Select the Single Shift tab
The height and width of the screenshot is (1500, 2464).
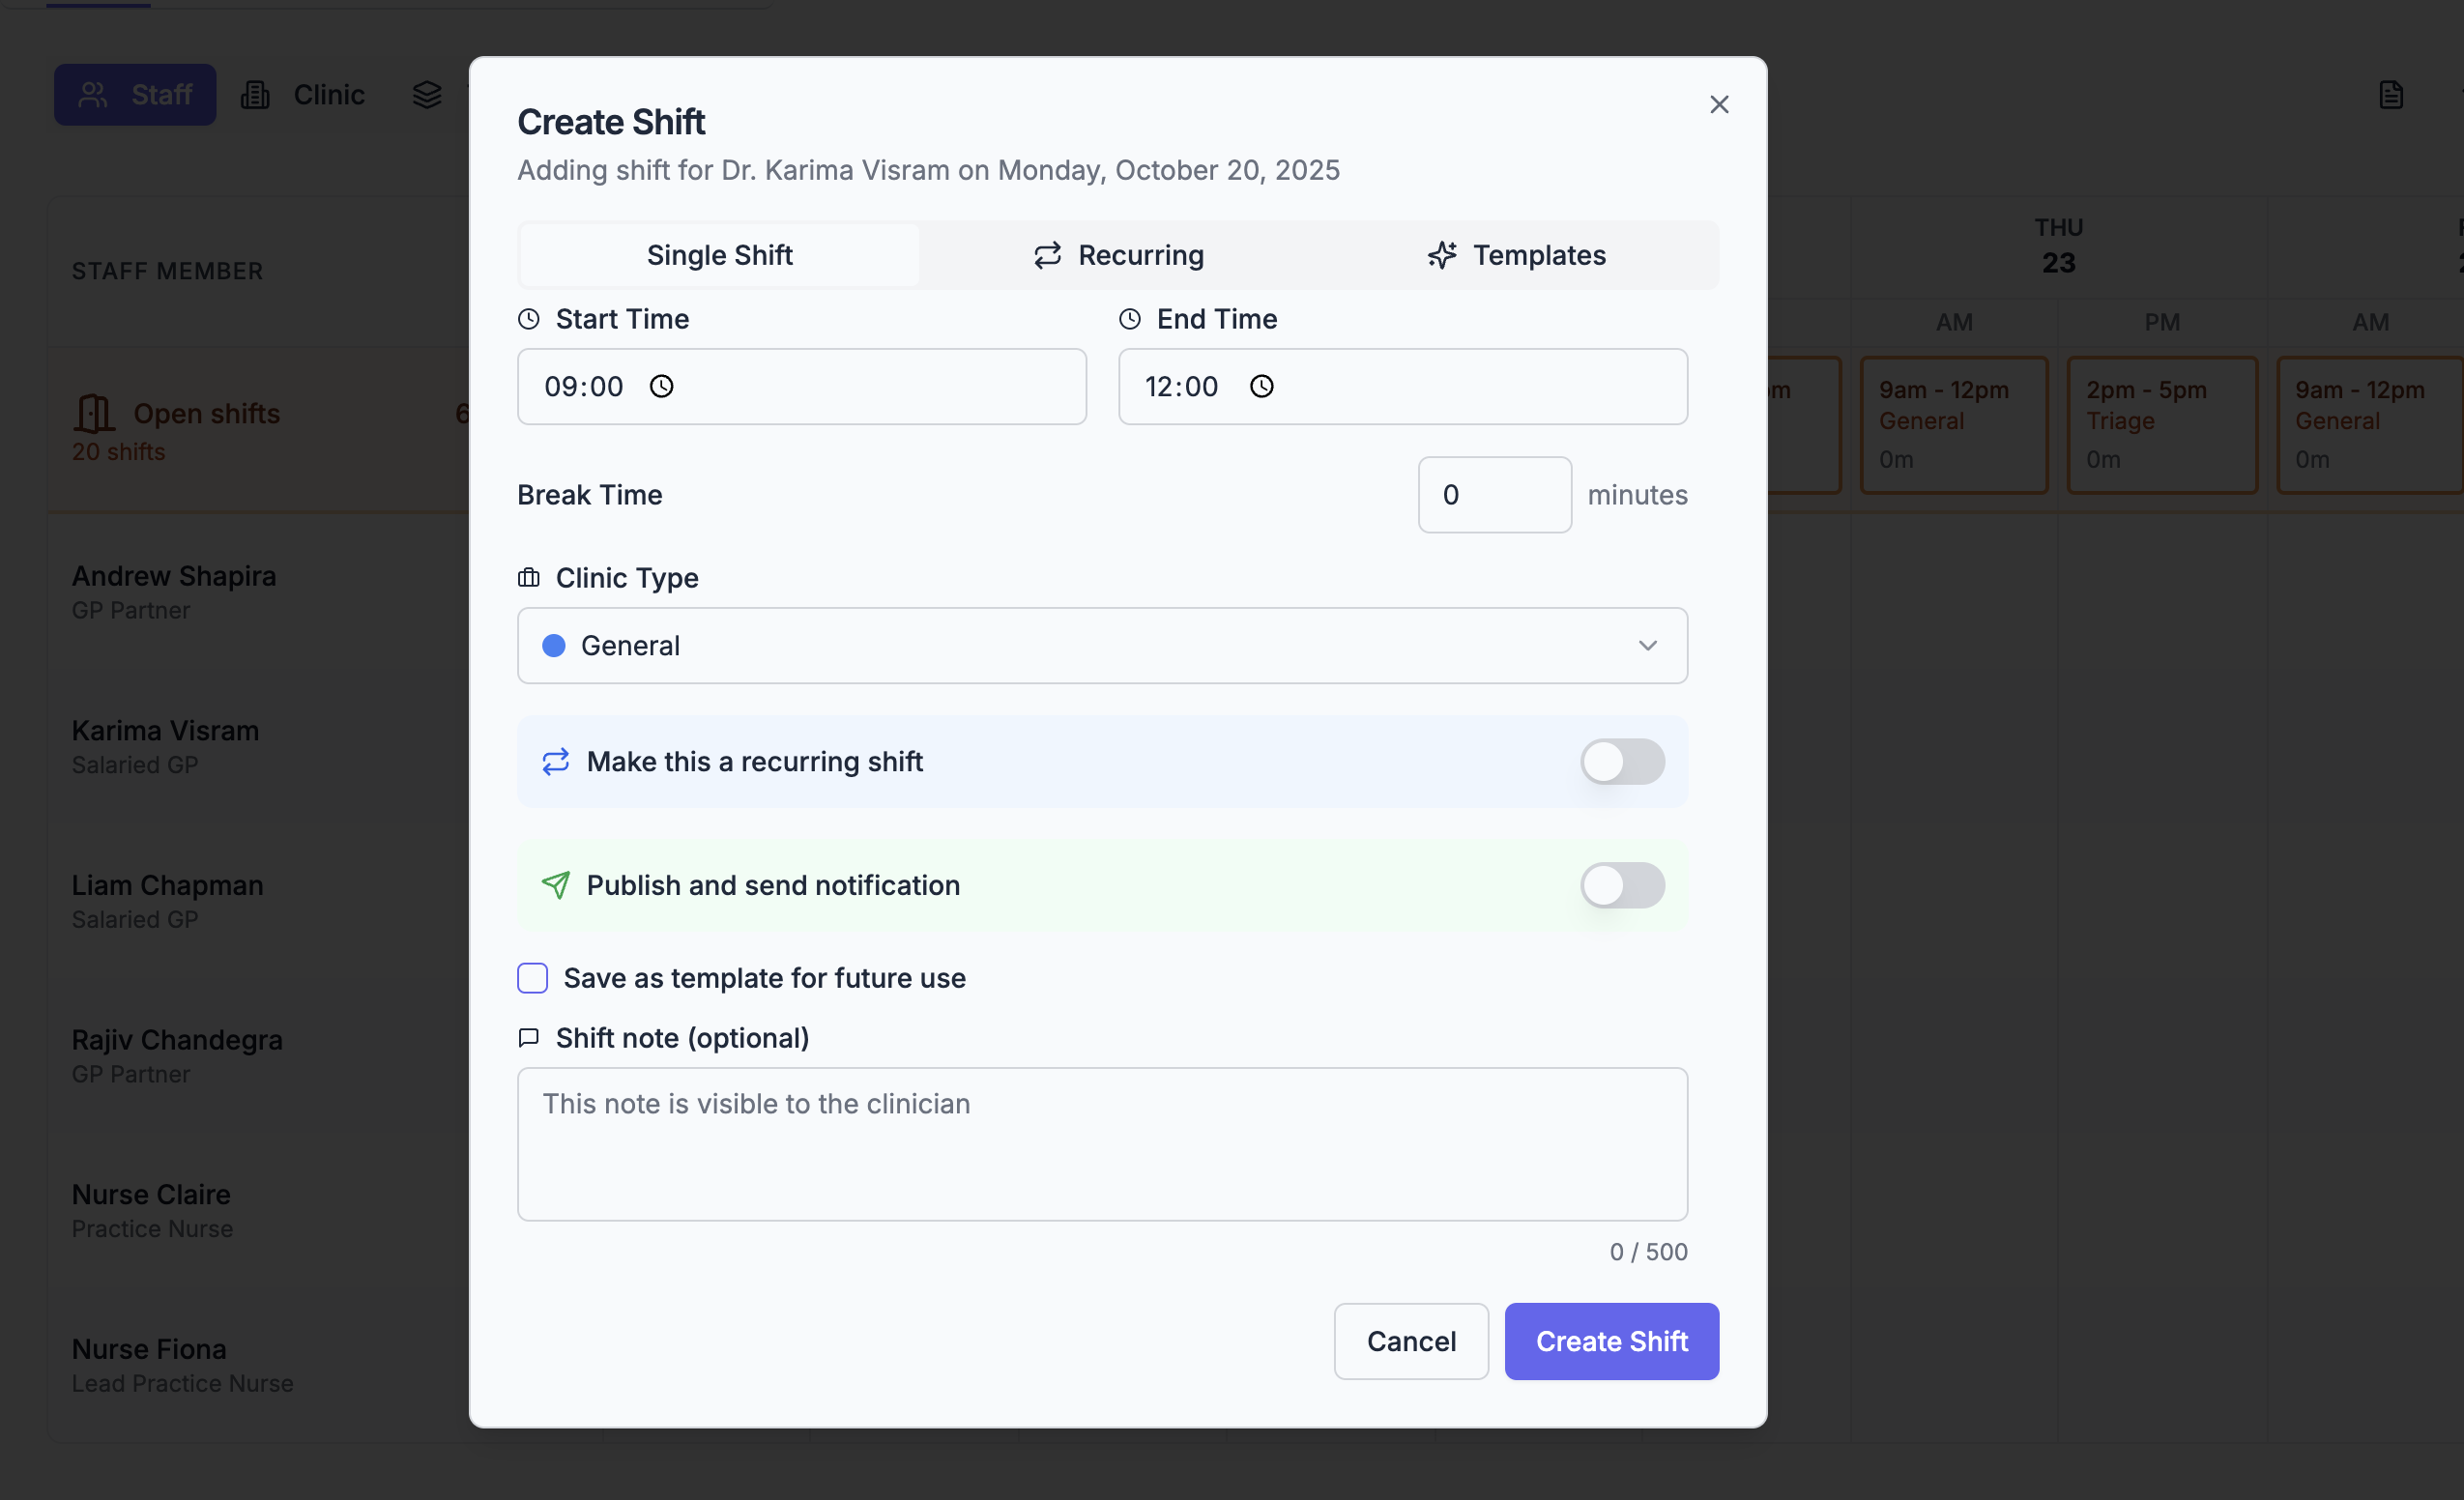click(719, 255)
